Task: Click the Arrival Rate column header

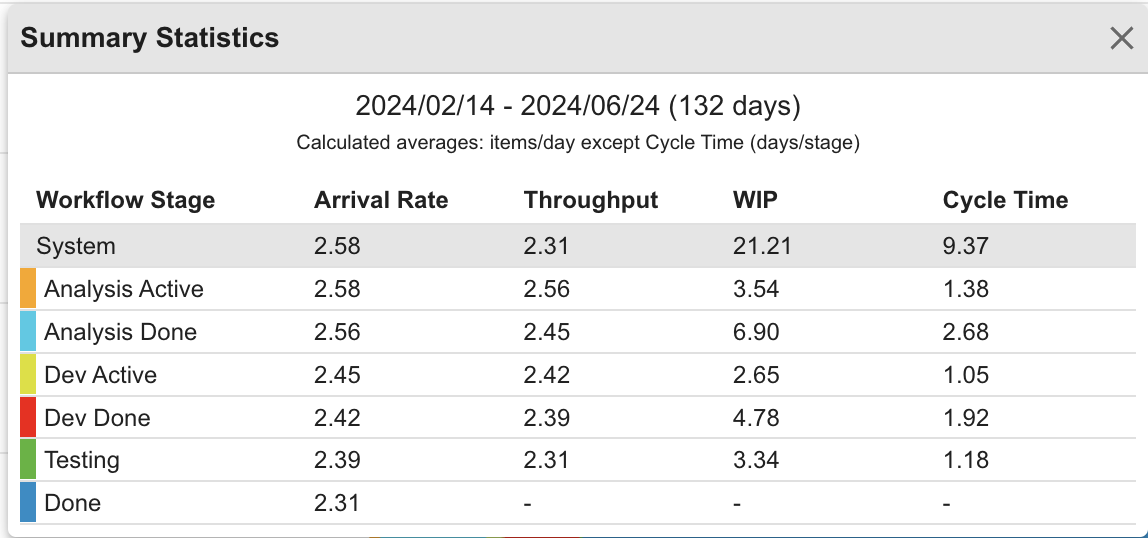Action: 381,200
